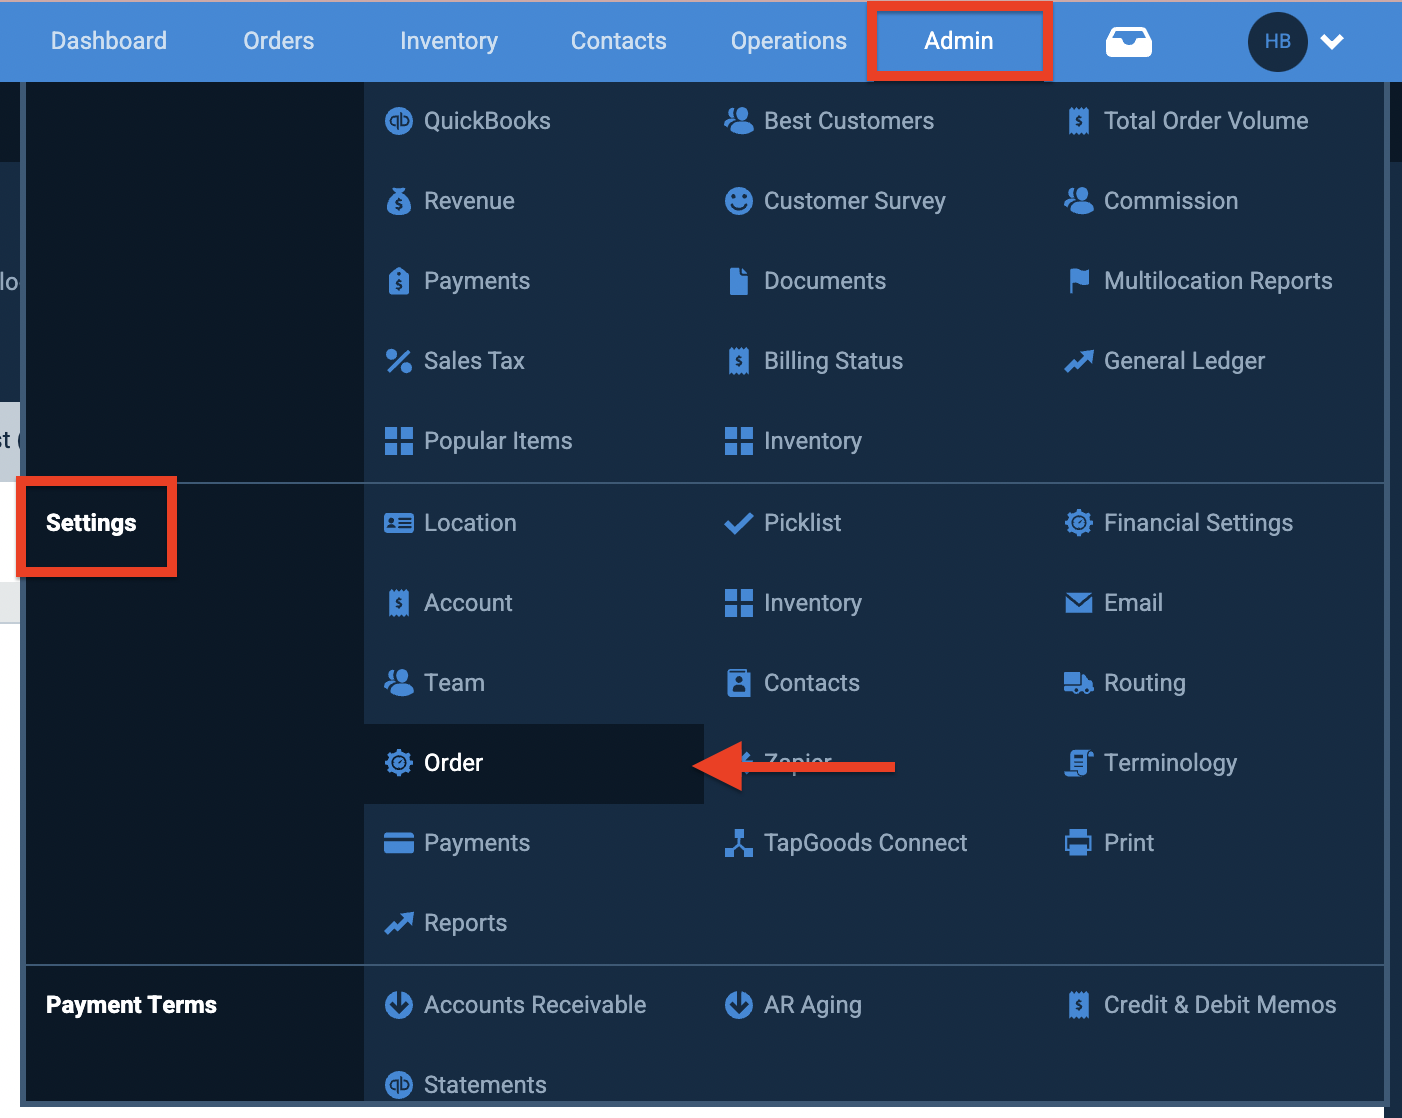Click the Best Customers people icon
Viewport: 1402px width, 1118px height.
pyautogui.click(x=739, y=121)
